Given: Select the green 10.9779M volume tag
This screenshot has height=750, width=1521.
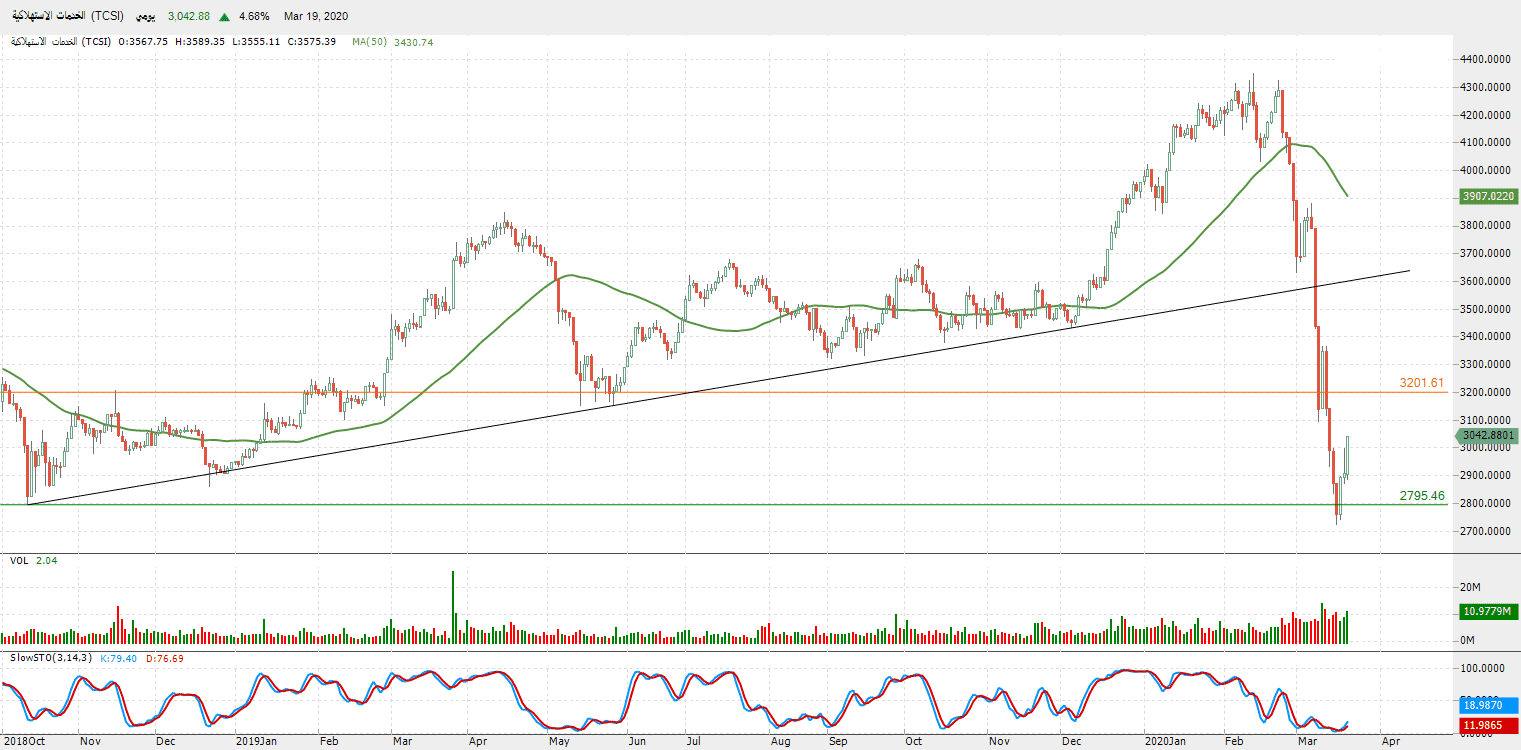Looking at the screenshot, I should tap(1489, 611).
